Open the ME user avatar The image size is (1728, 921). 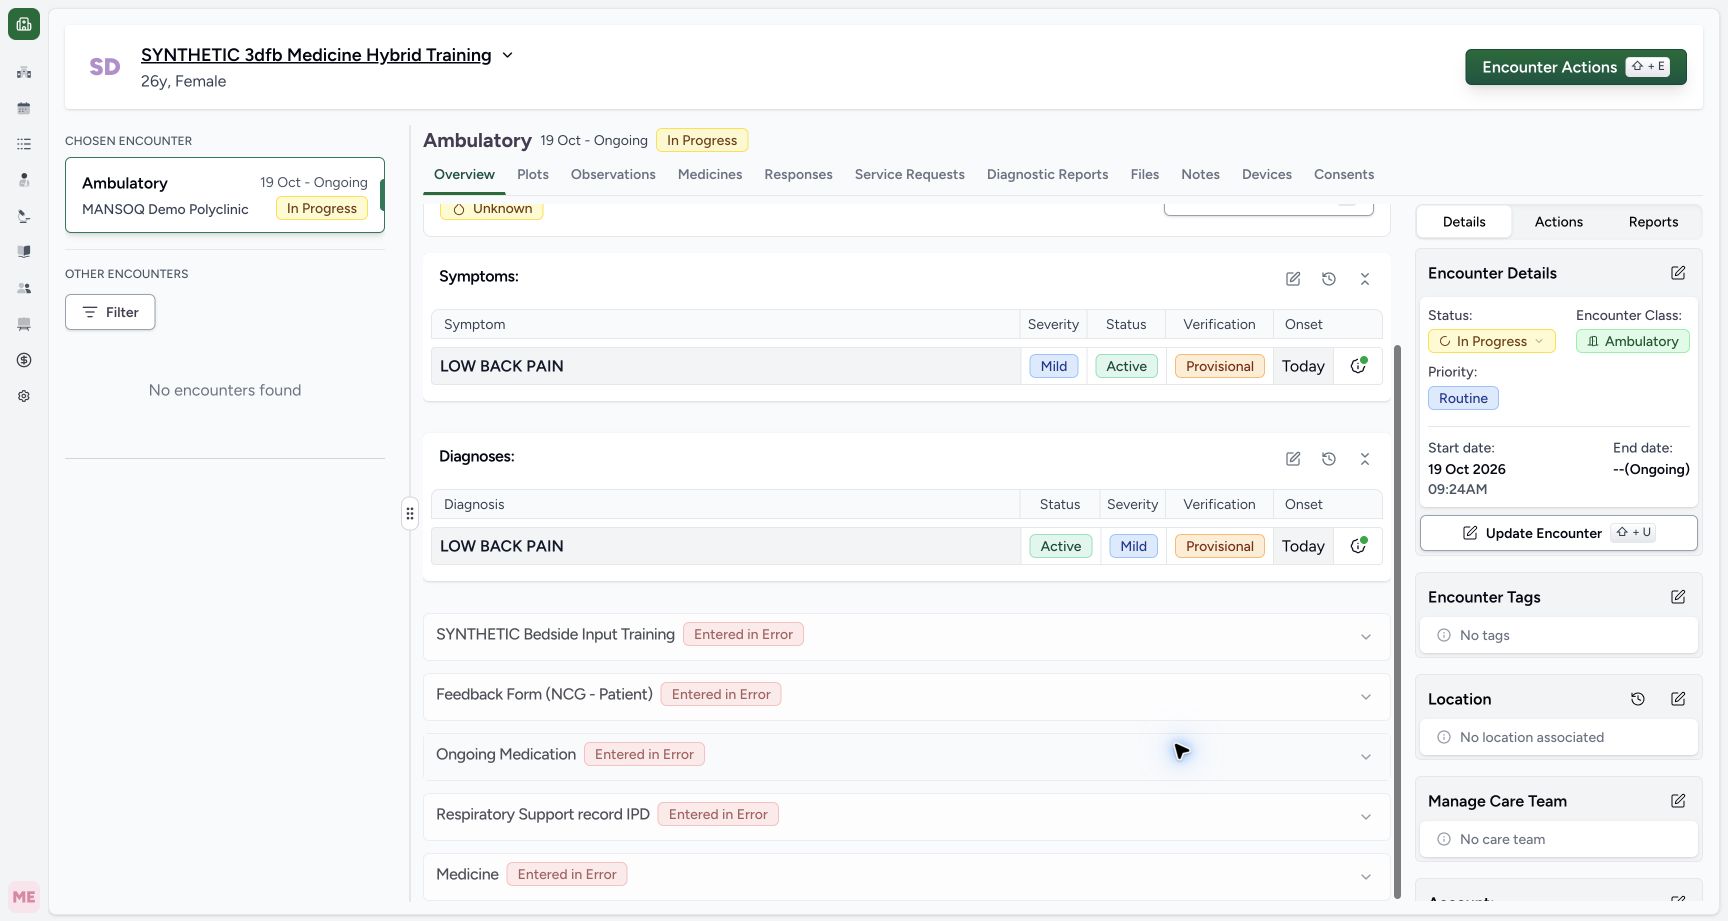point(24,897)
